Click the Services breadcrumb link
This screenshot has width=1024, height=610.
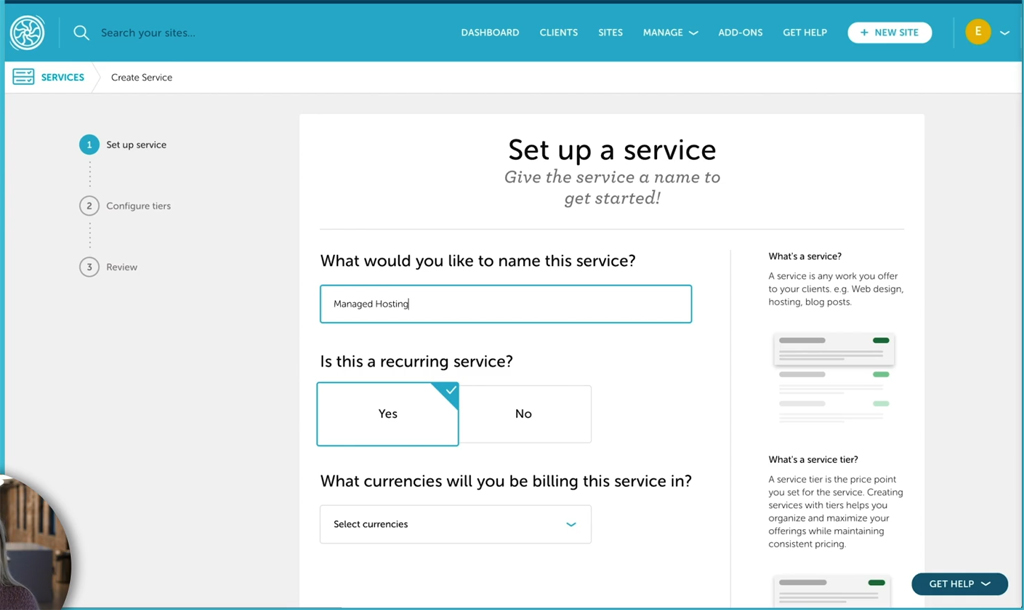point(63,77)
